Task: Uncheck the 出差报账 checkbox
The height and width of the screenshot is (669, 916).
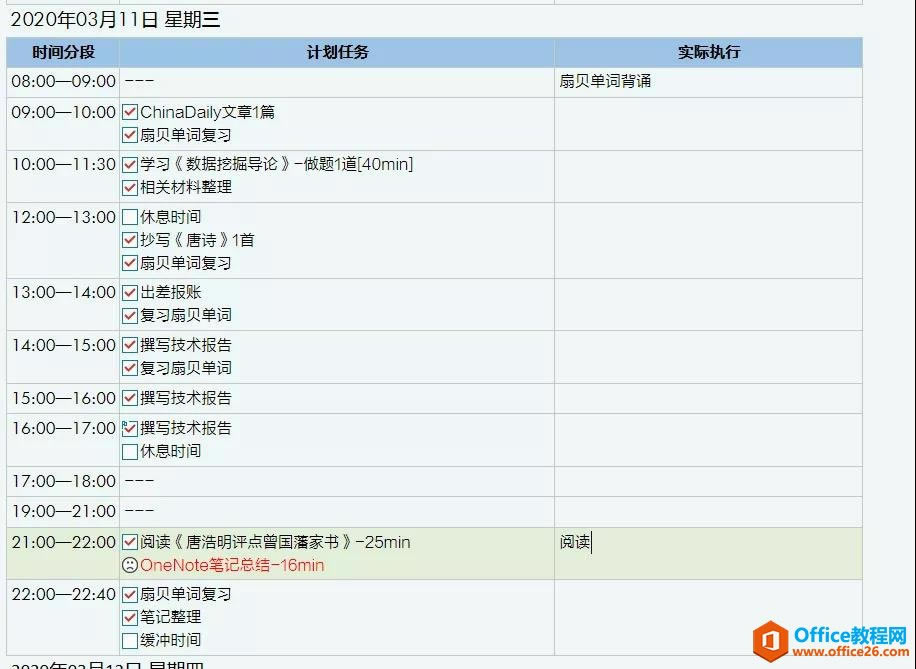Action: click(x=128, y=293)
